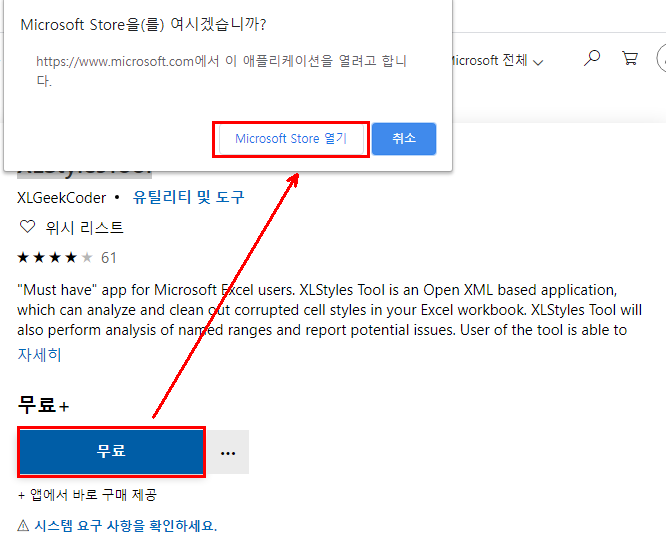
Task: Click the star rating row
Action: [55, 257]
